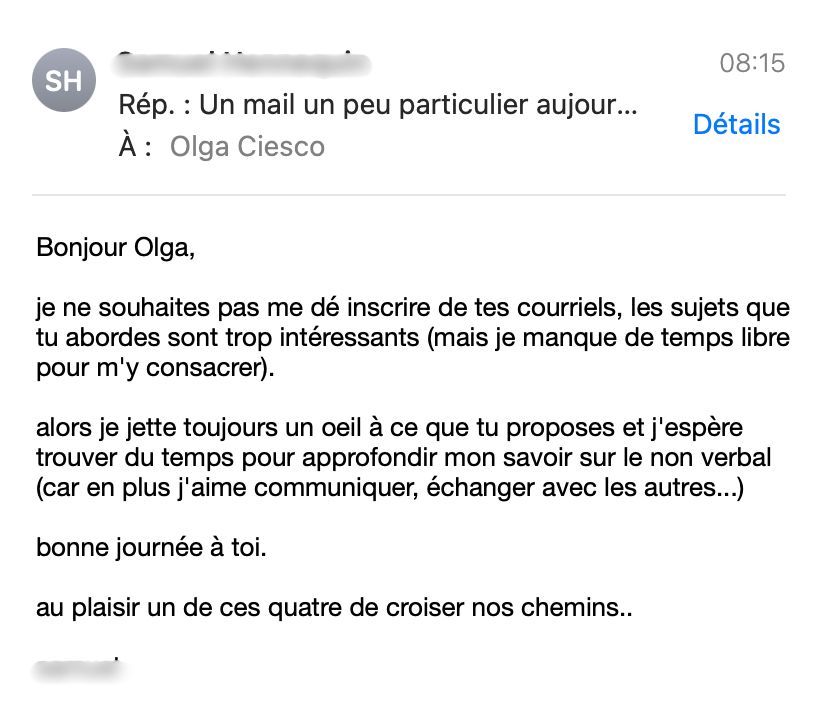Click the blurred signature at the bottom
This screenshot has height=702, width=832.
tap(78, 665)
